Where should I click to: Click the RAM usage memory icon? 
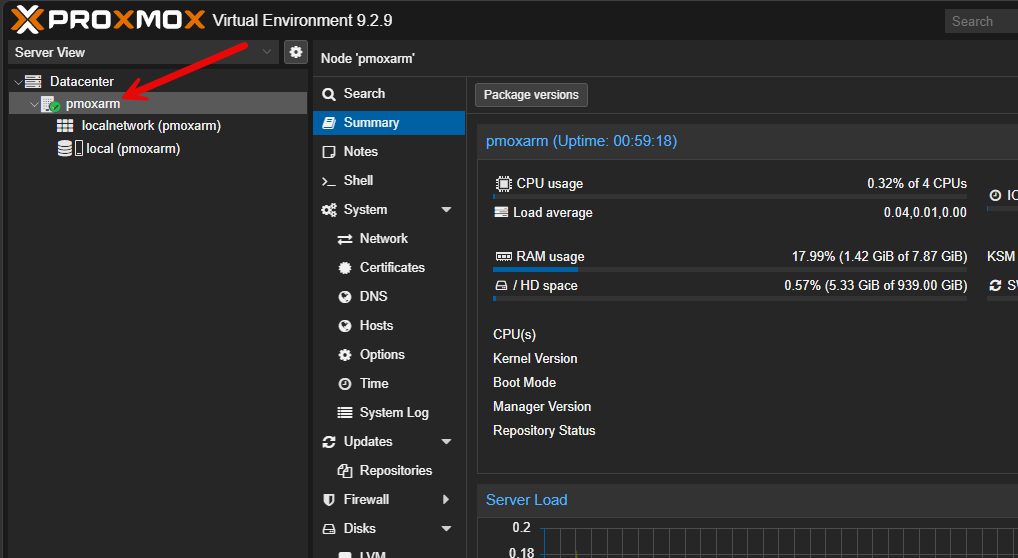(504, 257)
